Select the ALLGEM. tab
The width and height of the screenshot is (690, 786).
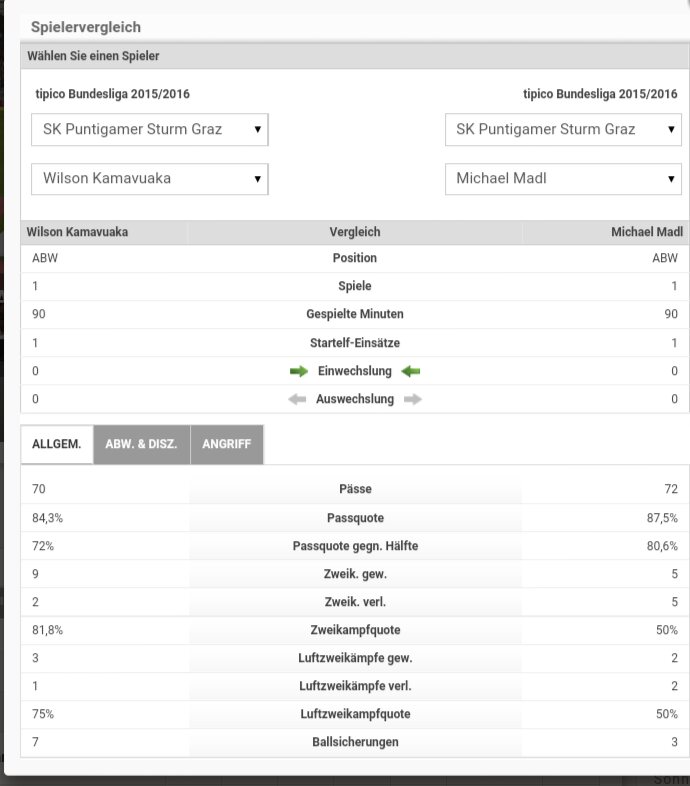click(57, 444)
